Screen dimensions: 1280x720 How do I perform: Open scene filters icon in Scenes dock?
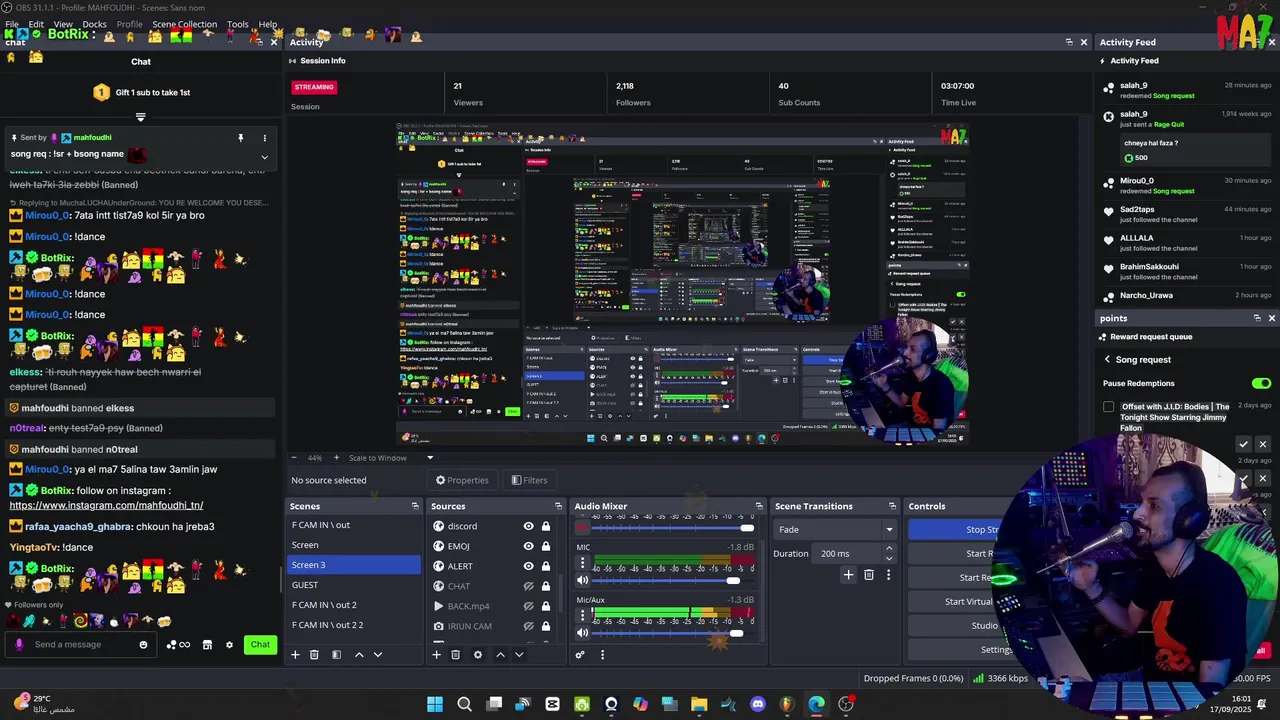pos(336,655)
